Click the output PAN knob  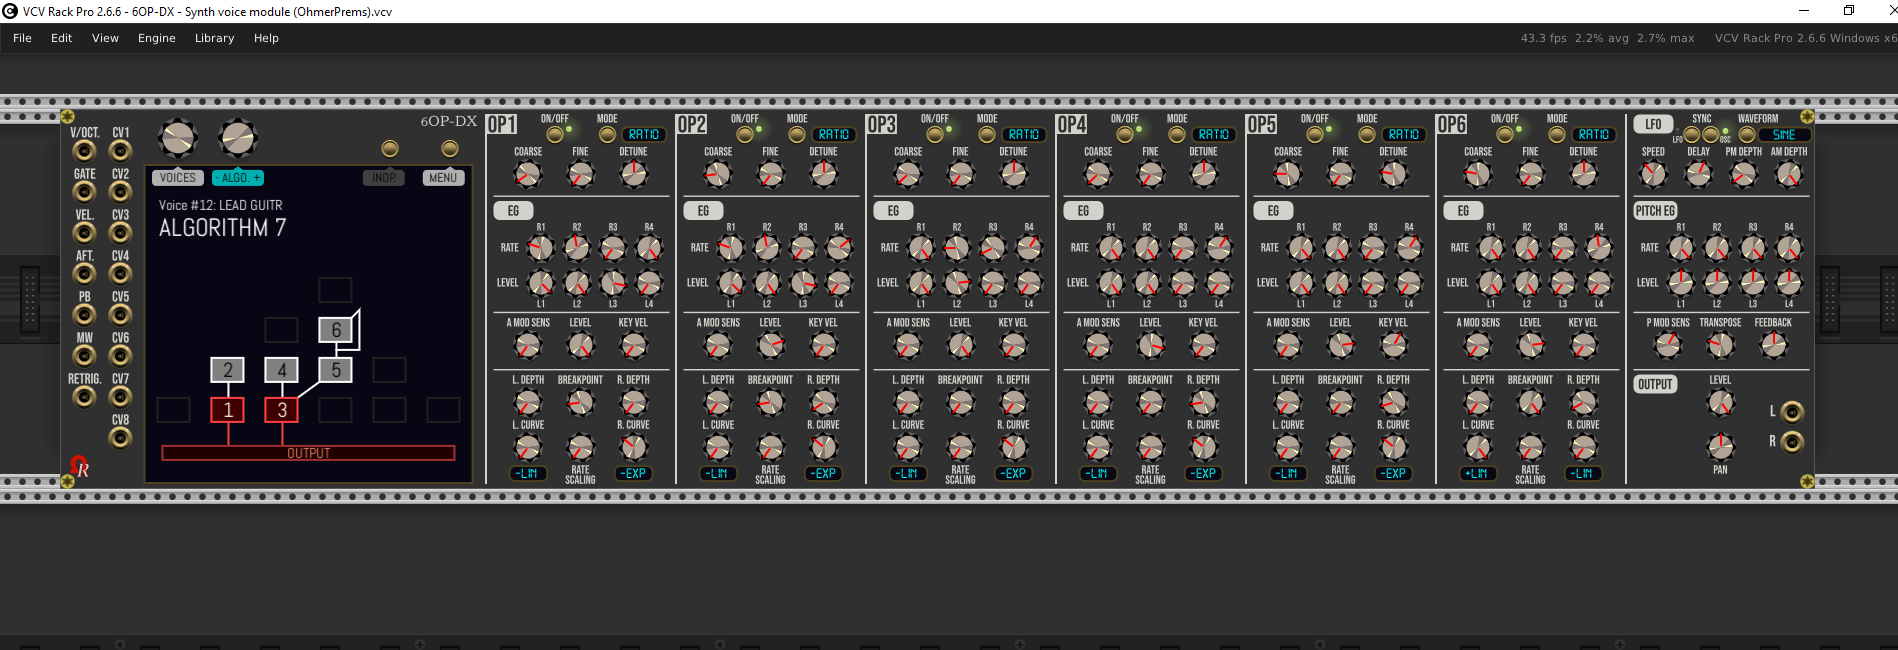pos(1719,445)
